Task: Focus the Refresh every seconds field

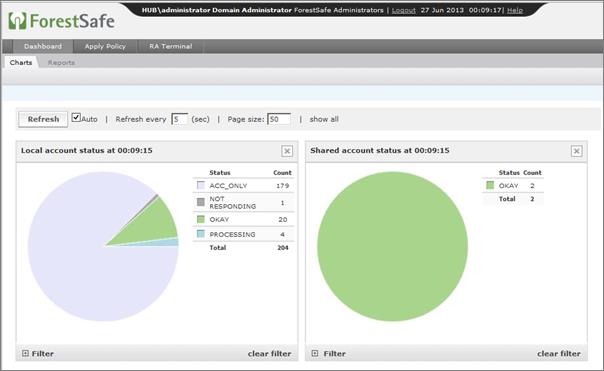Action: click(180, 119)
